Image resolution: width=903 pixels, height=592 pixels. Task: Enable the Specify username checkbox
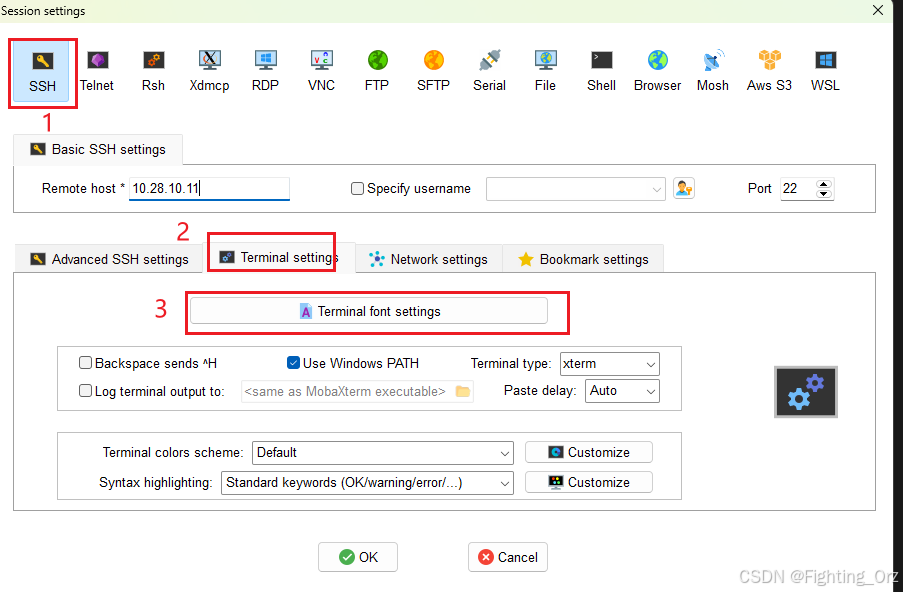click(357, 189)
